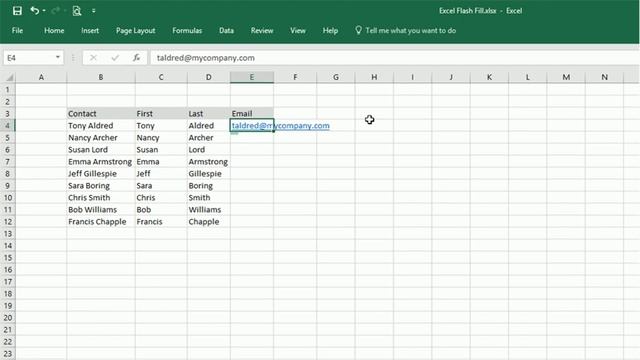Select the Williams last name cell
The image size is (640, 360).
tap(209, 210)
